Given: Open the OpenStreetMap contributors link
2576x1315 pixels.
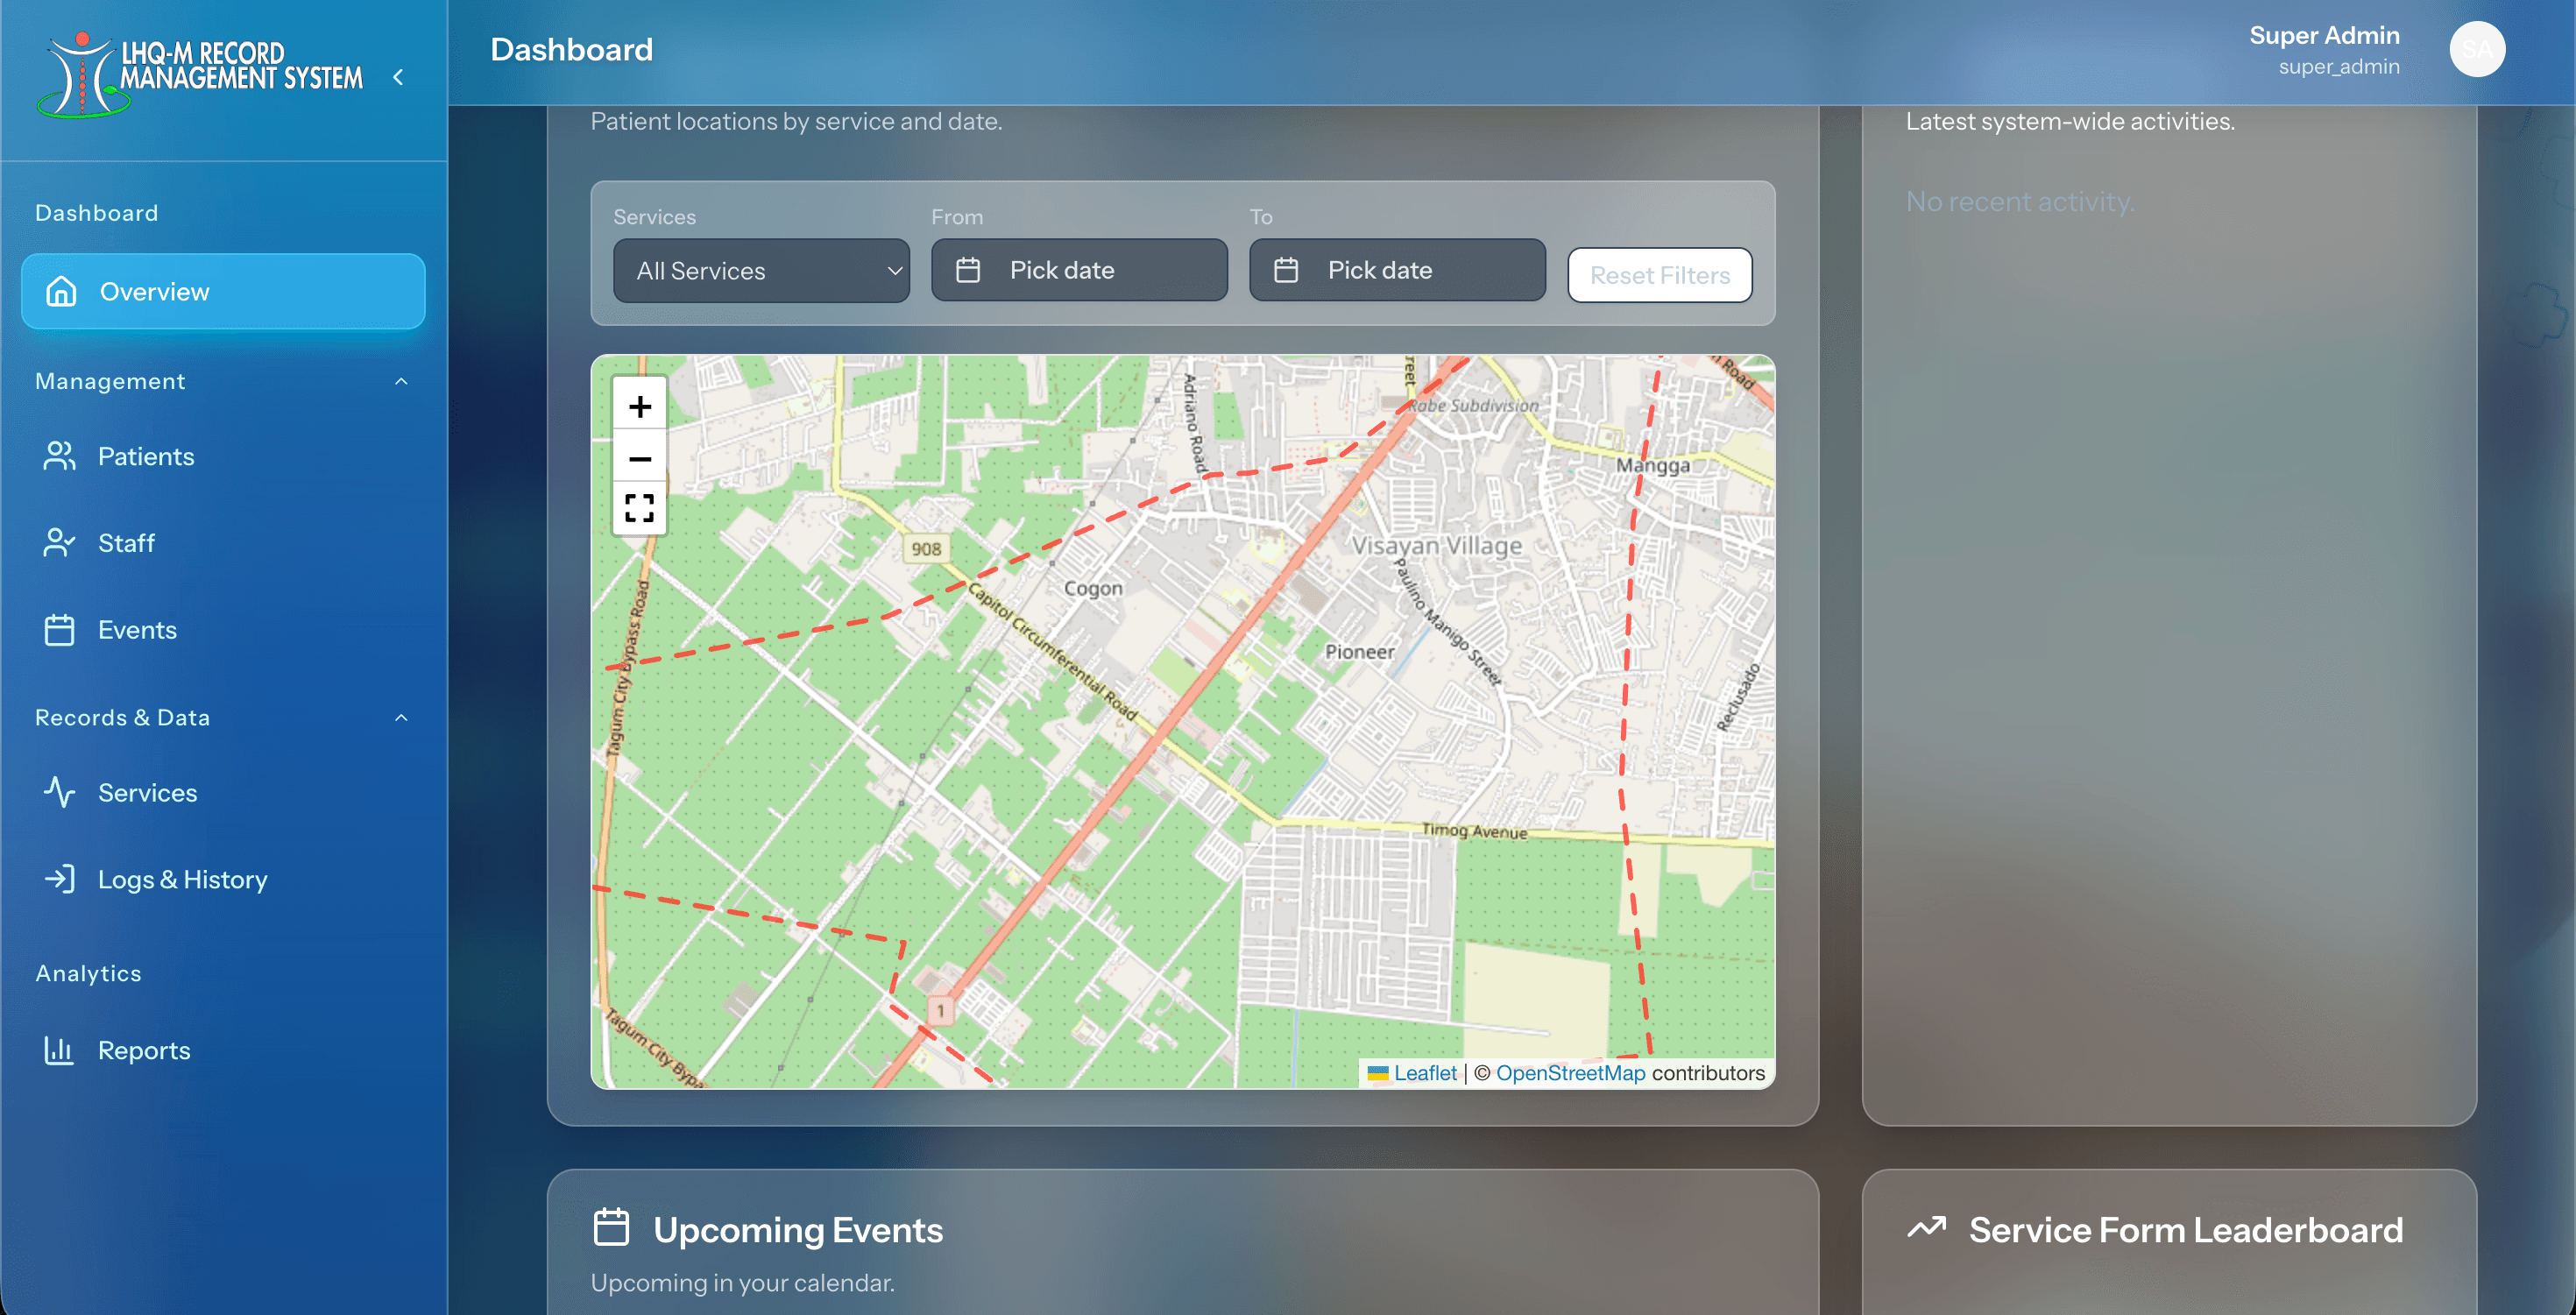Looking at the screenshot, I should coord(1571,1072).
